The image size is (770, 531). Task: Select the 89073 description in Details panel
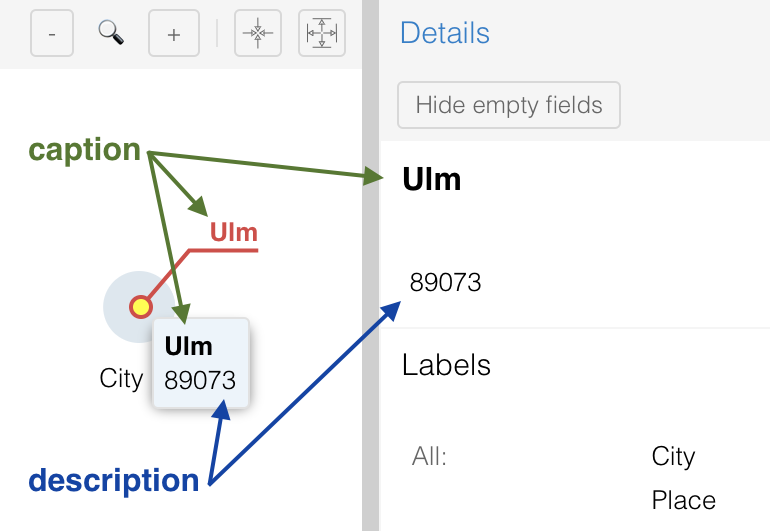pos(446,282)
